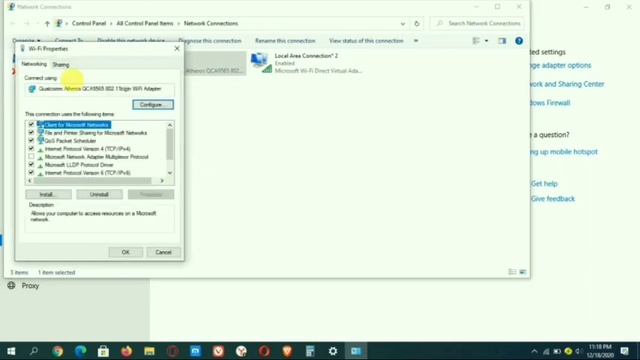Expand the address bar history dropdown

click(403, 24)
